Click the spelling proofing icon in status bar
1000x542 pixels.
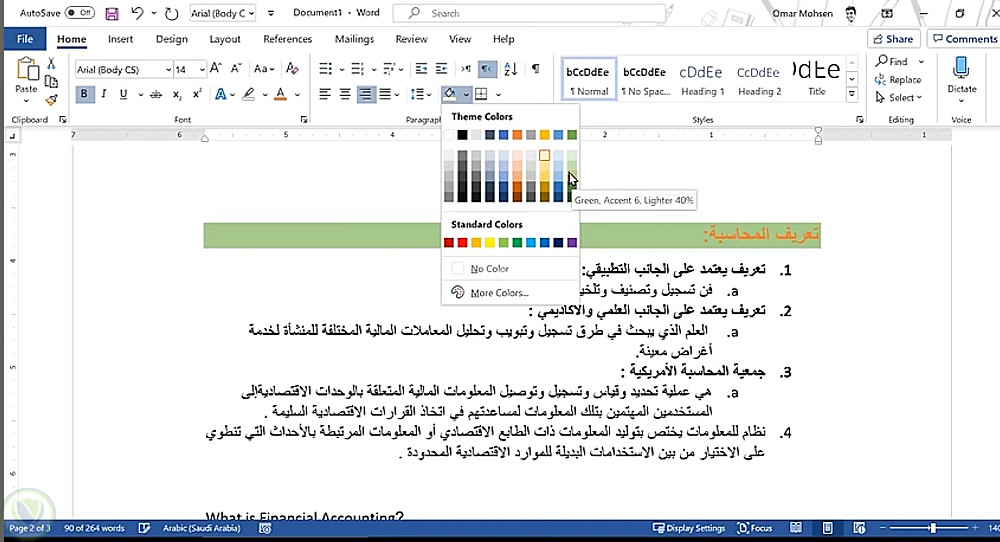(144, 528)
